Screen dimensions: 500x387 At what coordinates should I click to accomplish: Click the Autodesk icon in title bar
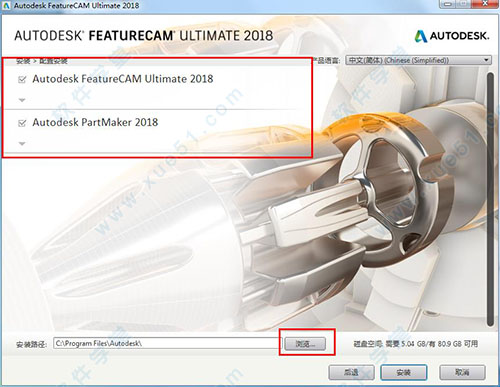pyautogui.click(x=6, y=5)
